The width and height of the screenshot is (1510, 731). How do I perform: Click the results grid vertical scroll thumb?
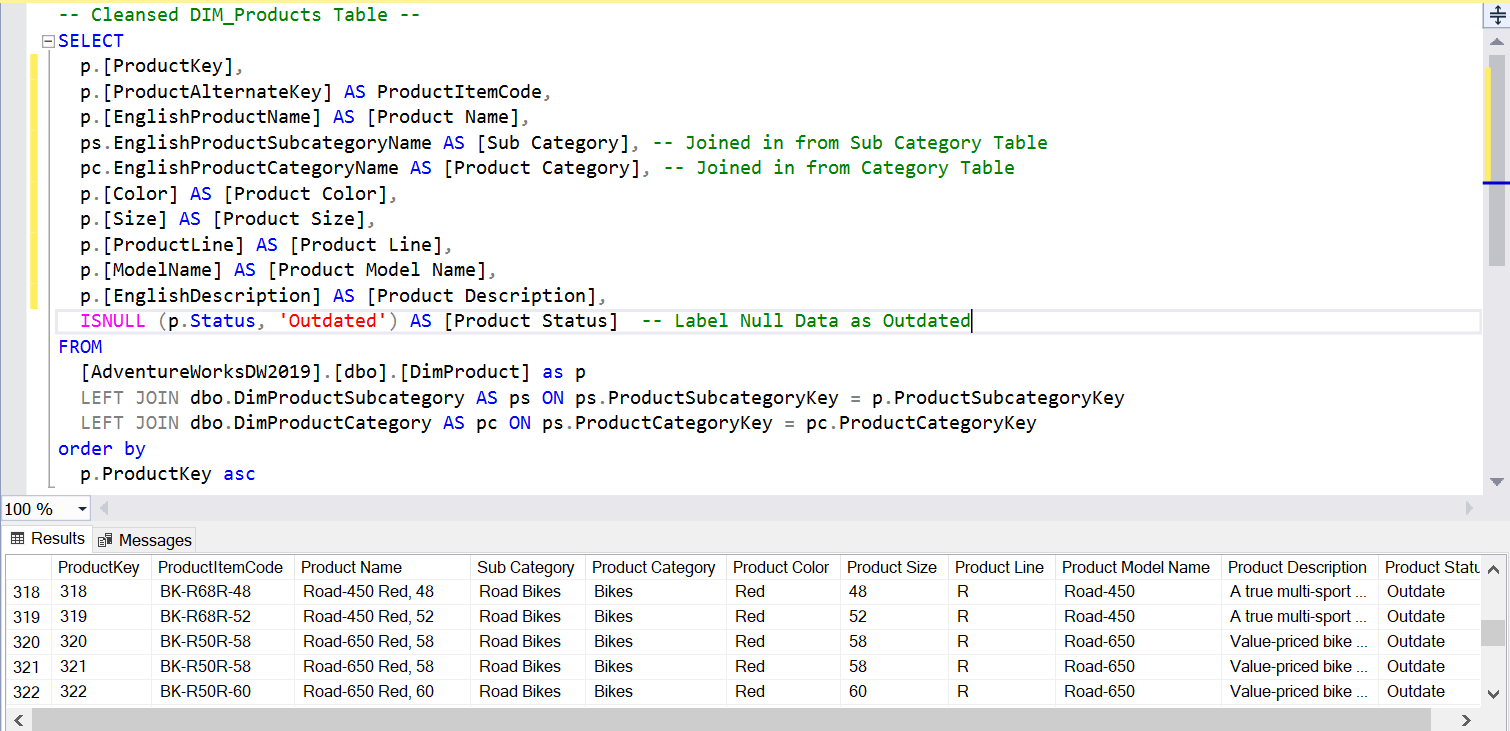point(1493,633)
